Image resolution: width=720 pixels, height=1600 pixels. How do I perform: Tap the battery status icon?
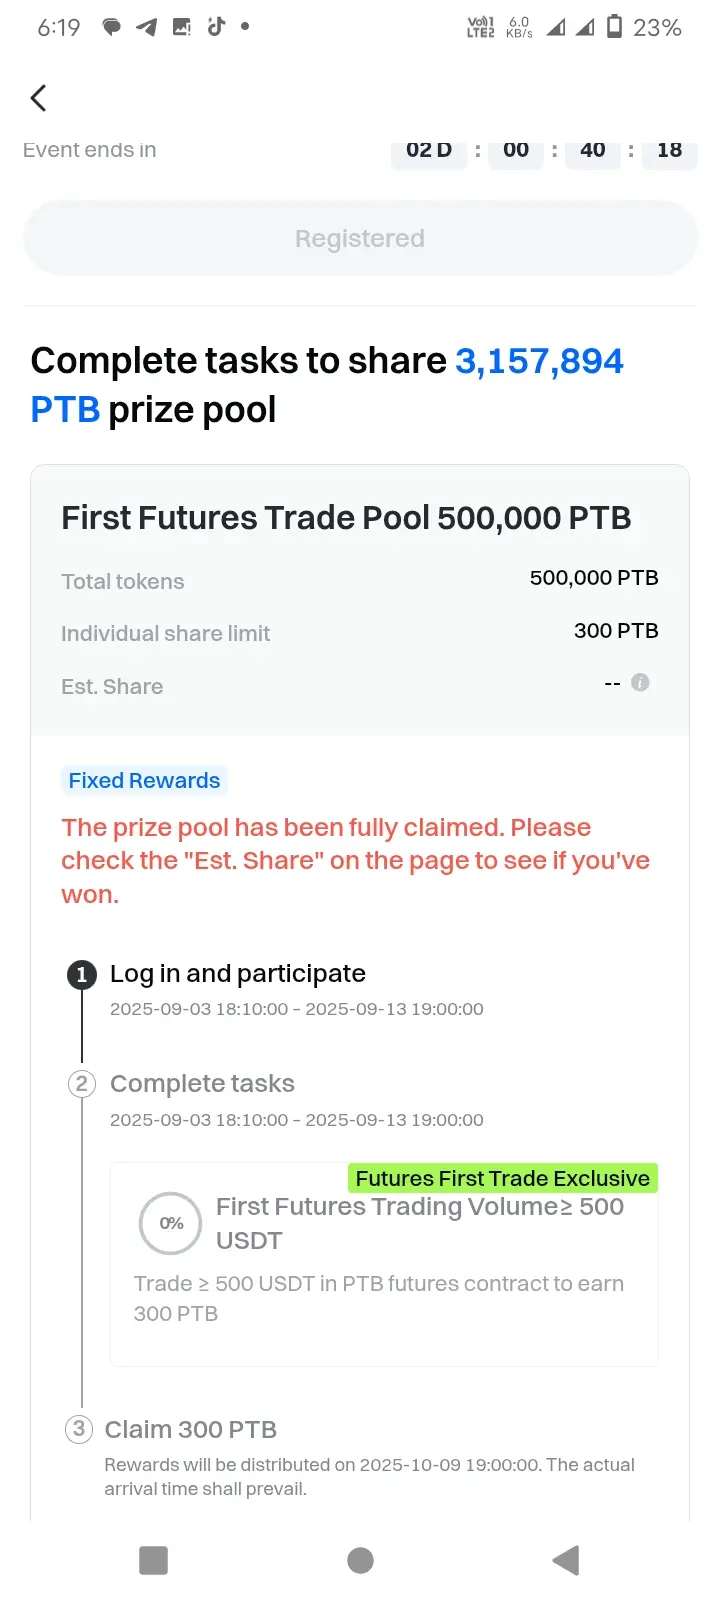(x=615, y=26)
